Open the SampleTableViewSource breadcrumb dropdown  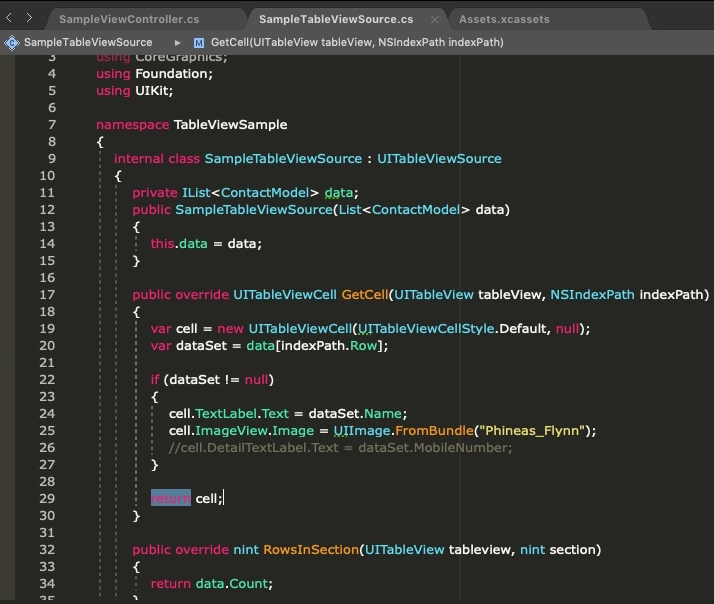pyautogui.click(x=87, y=42)
